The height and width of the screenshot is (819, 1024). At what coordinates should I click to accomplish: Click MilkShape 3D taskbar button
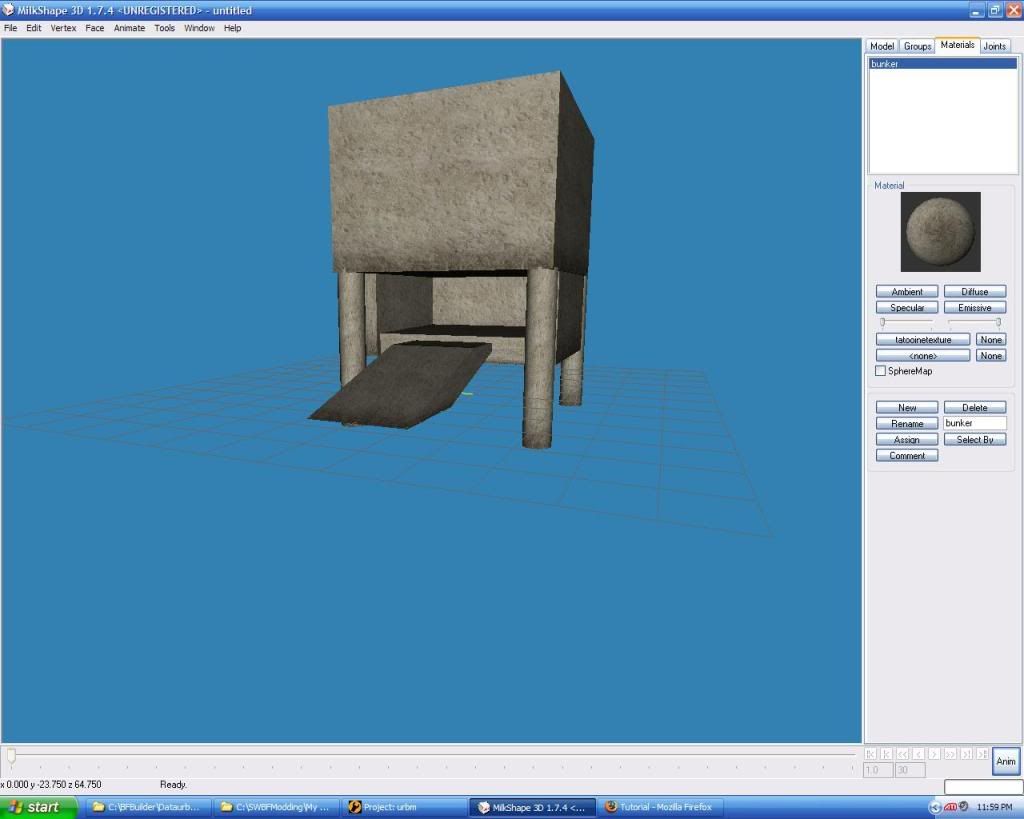[x=532, y=807]
